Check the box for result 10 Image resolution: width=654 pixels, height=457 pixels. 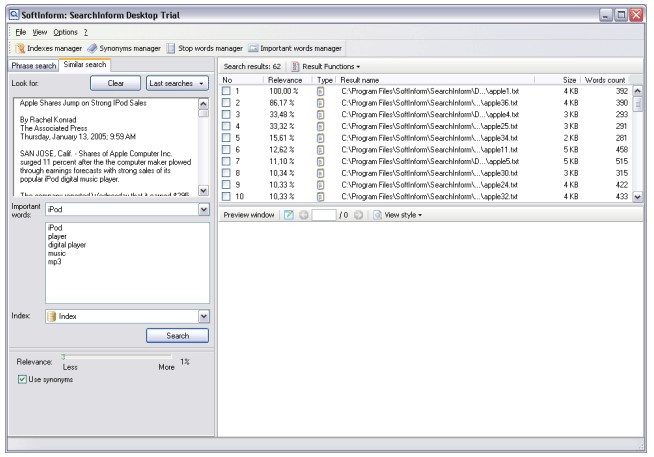point(226,196)
